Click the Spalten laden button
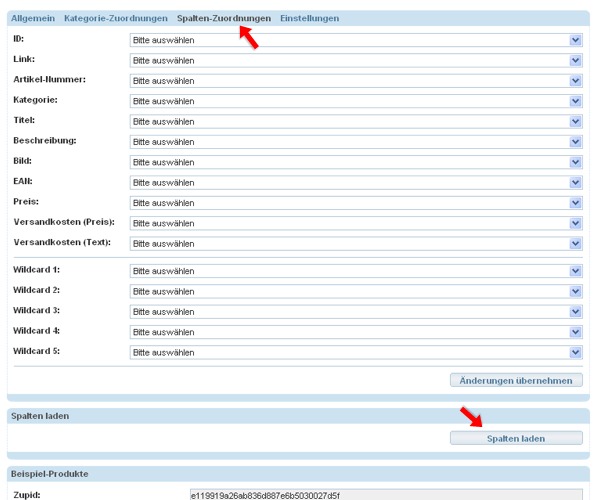600x500 pixels. click(x=516, y=438)
